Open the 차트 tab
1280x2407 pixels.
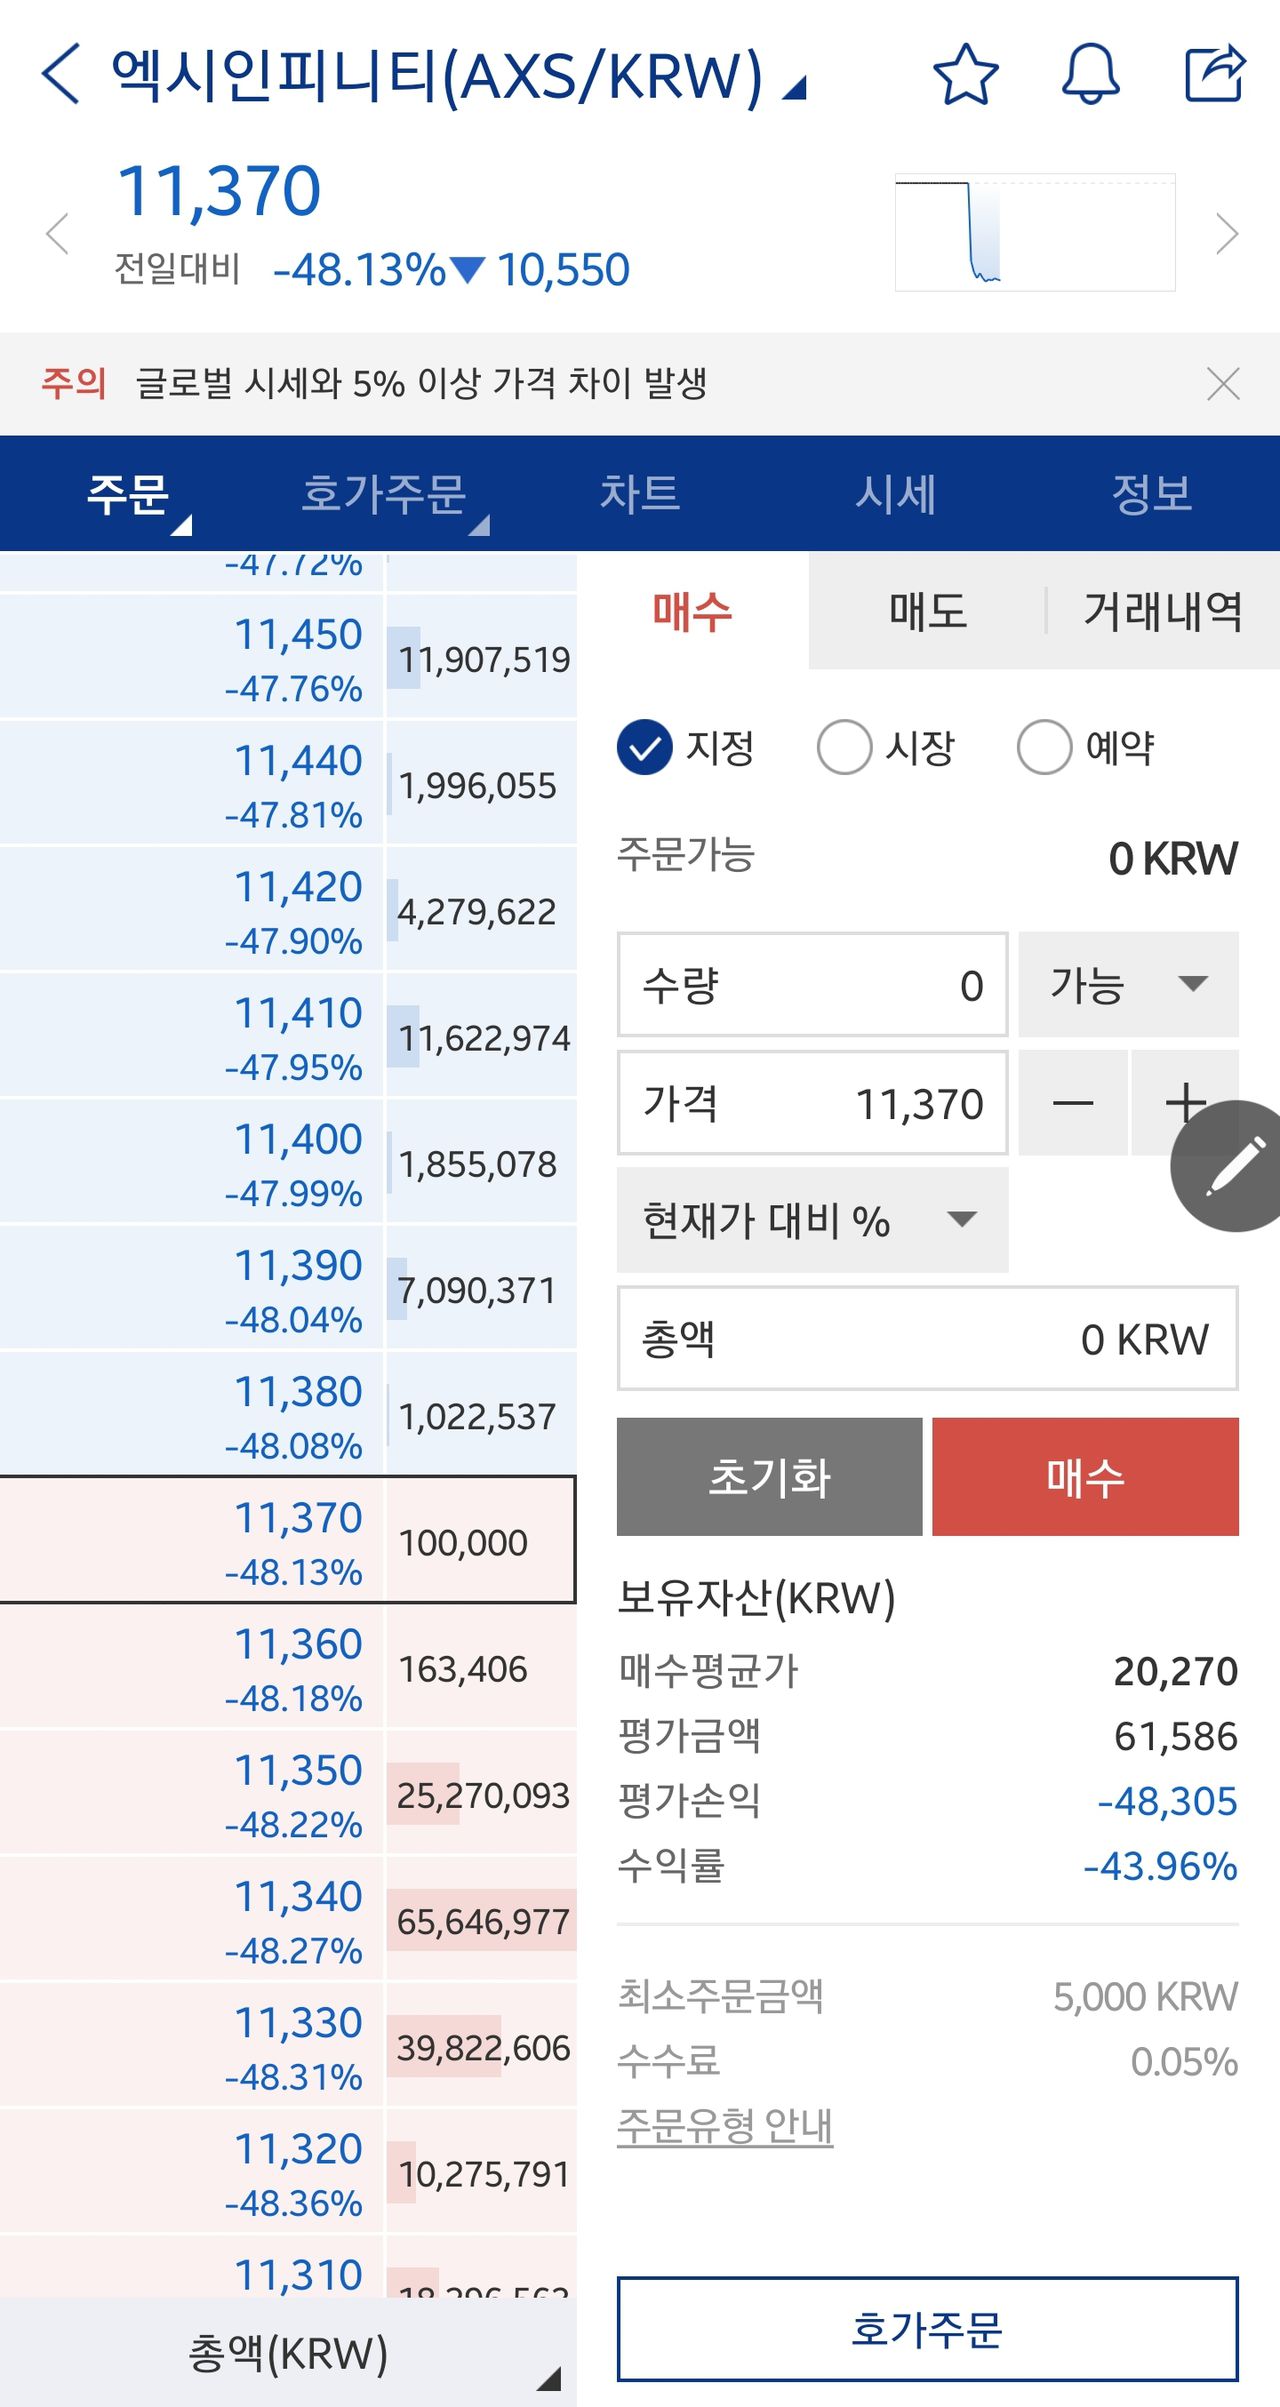(640, 494)
